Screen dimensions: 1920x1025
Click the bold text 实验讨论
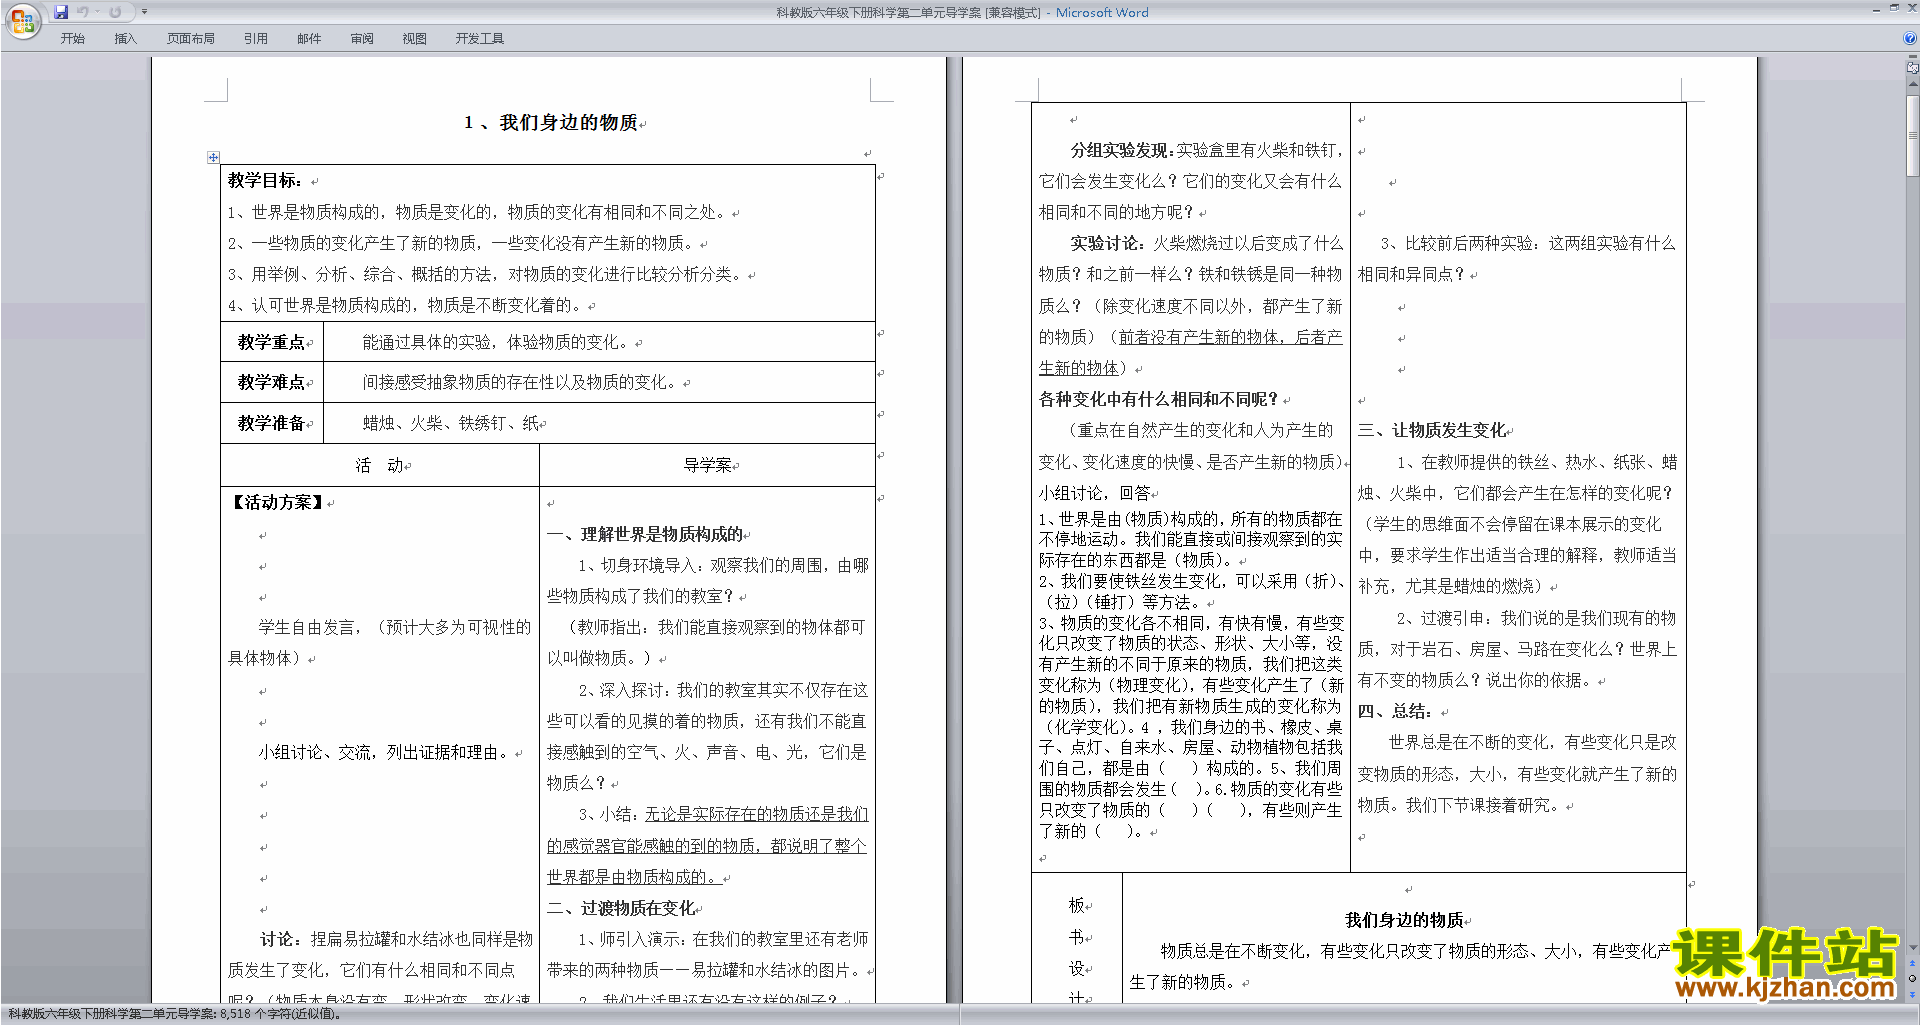click(1107, 243)
